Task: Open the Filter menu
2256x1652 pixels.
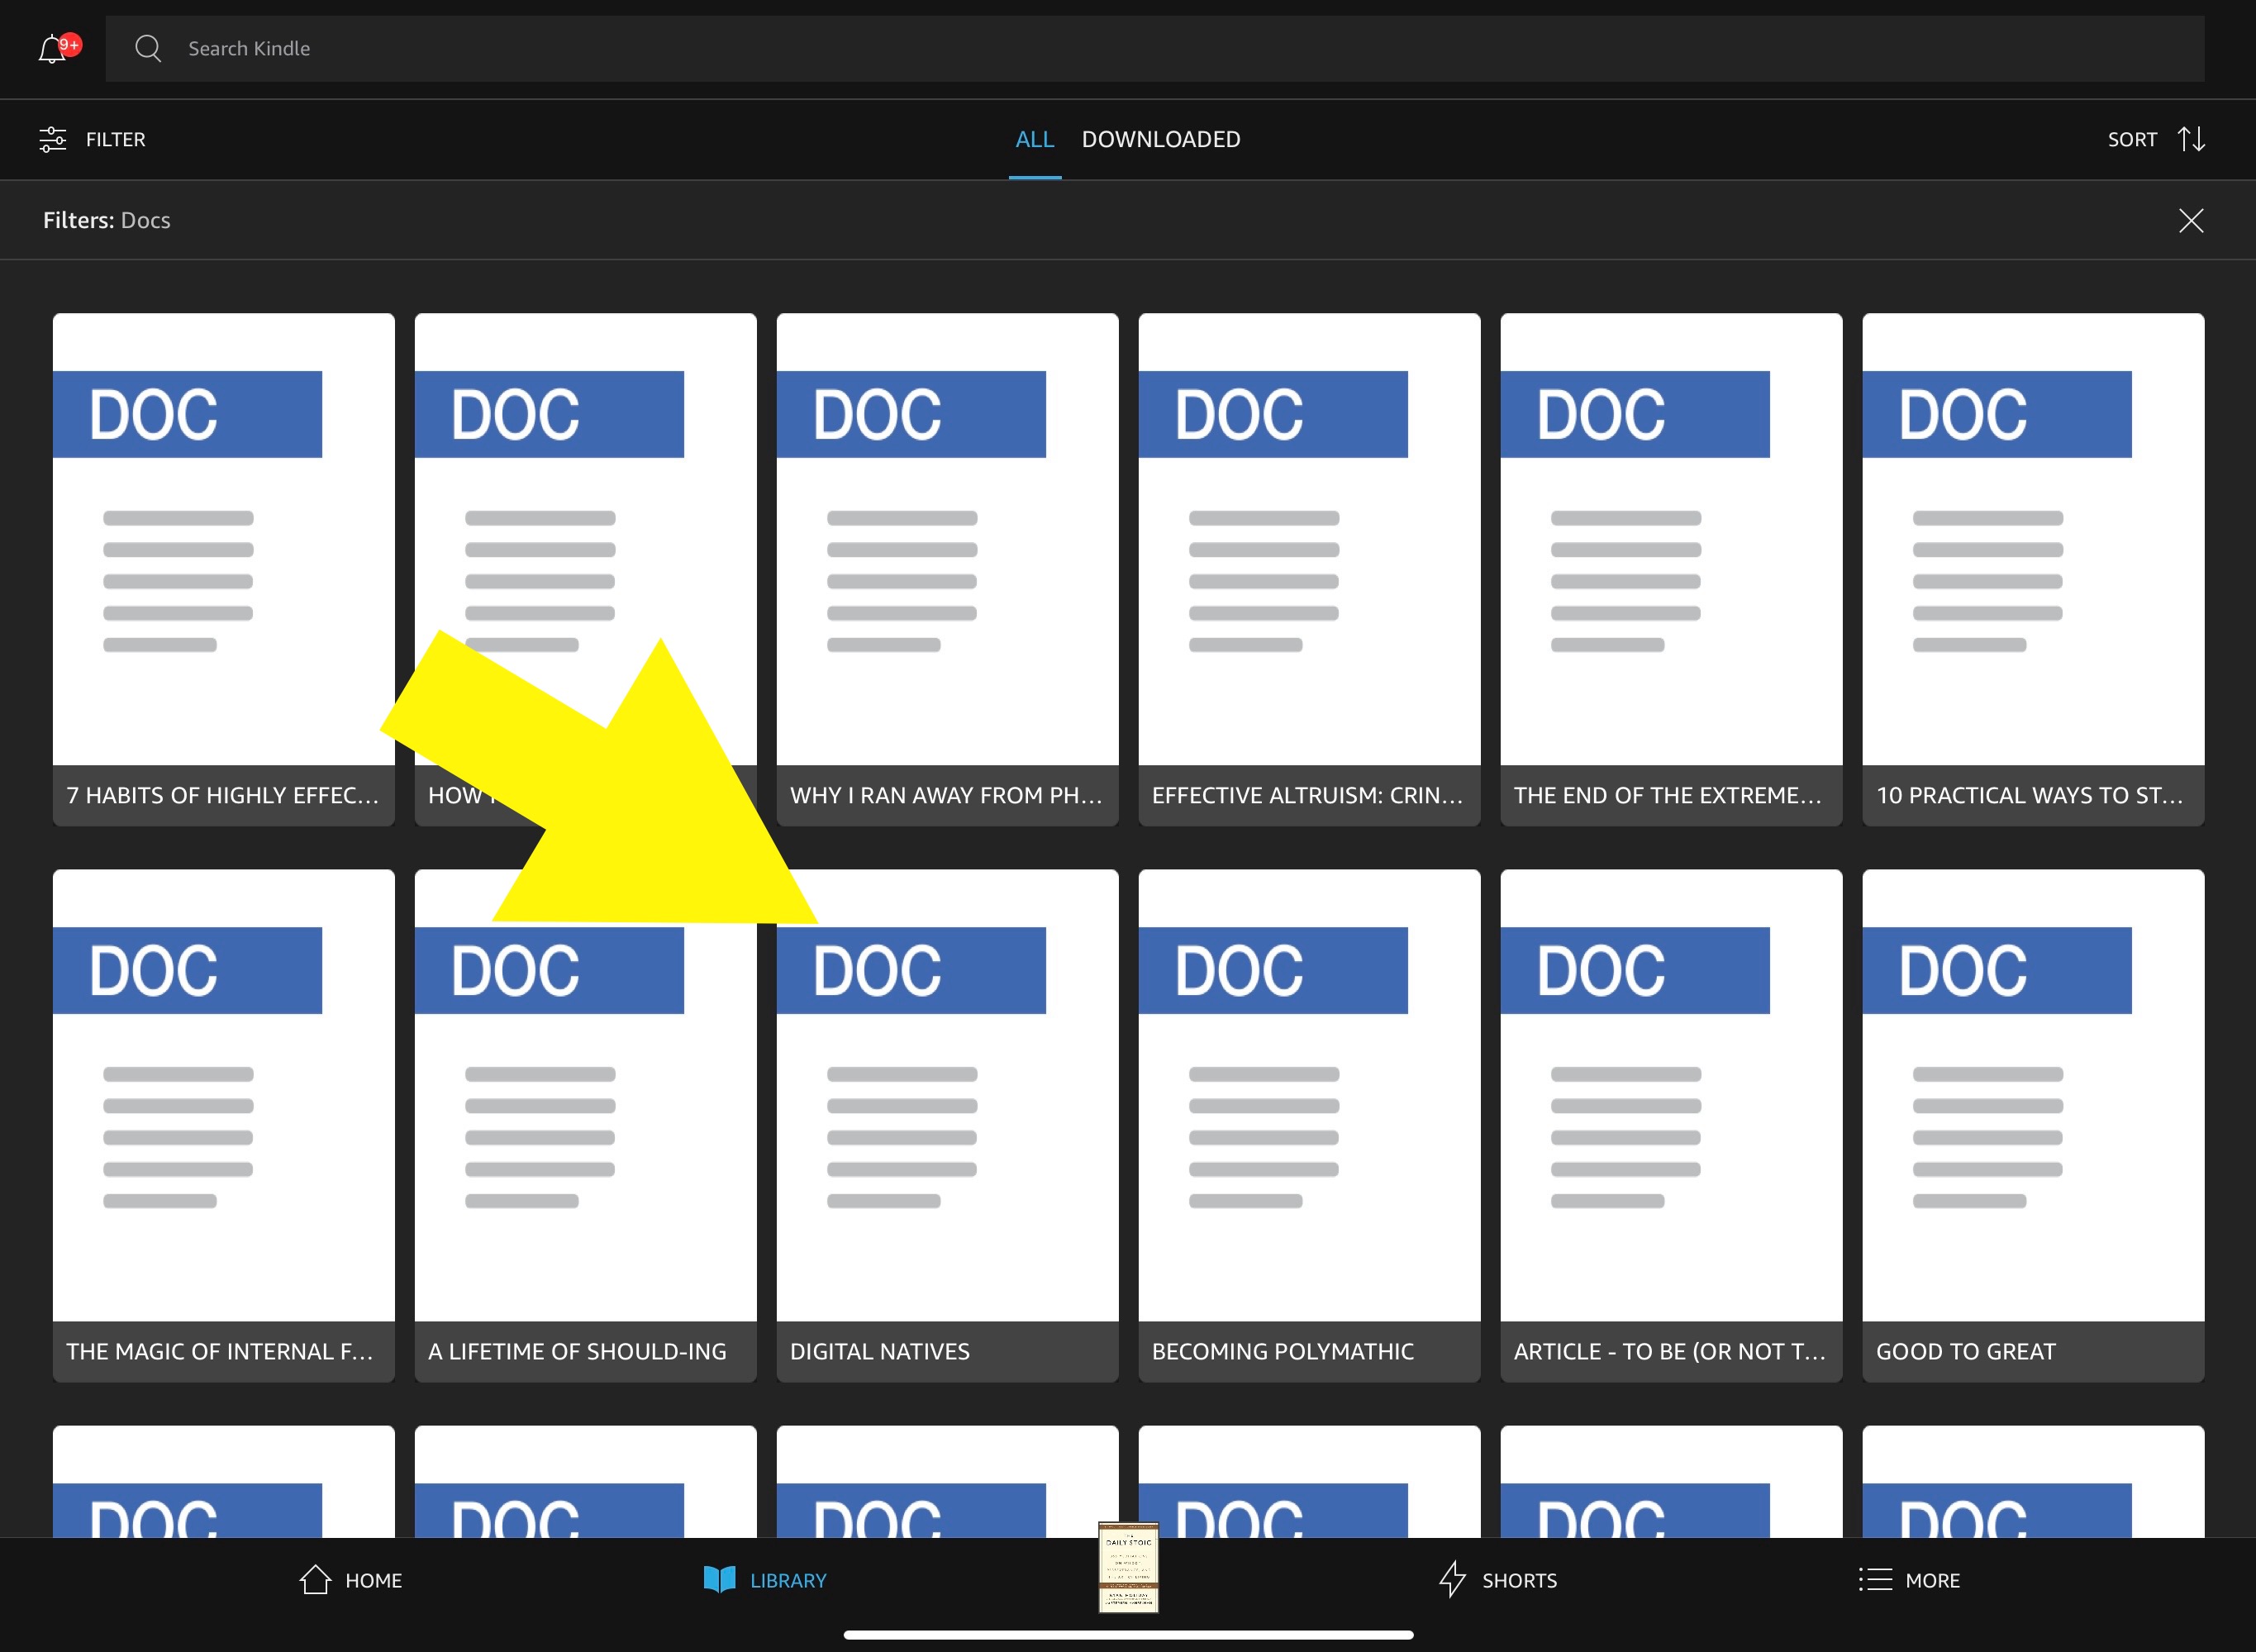Action: point(115,139)
